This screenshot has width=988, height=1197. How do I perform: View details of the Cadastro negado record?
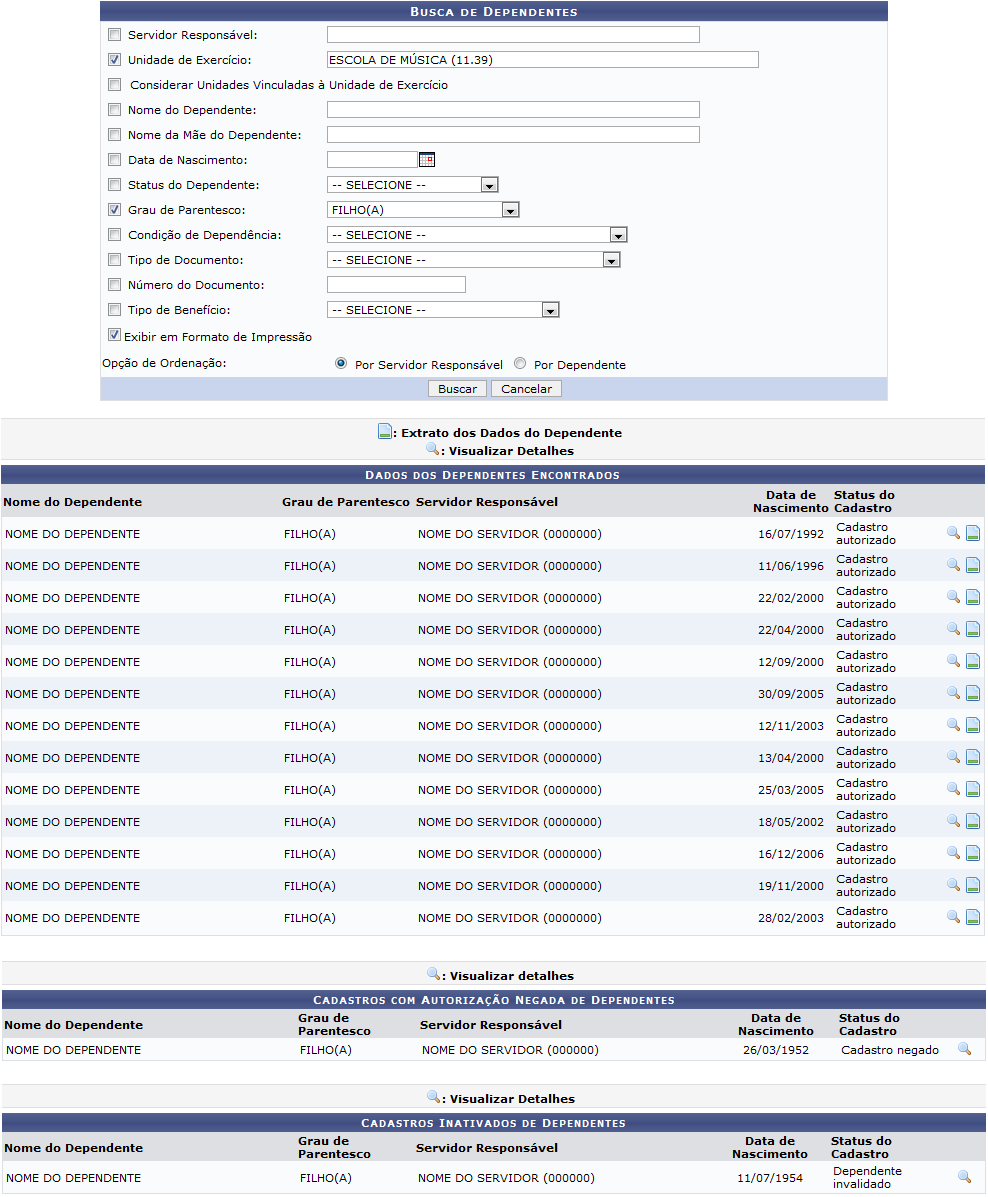click(964, 1049)
